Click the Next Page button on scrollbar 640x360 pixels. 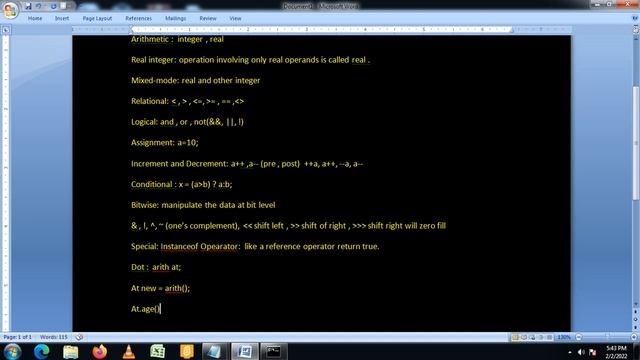point(636,327)
